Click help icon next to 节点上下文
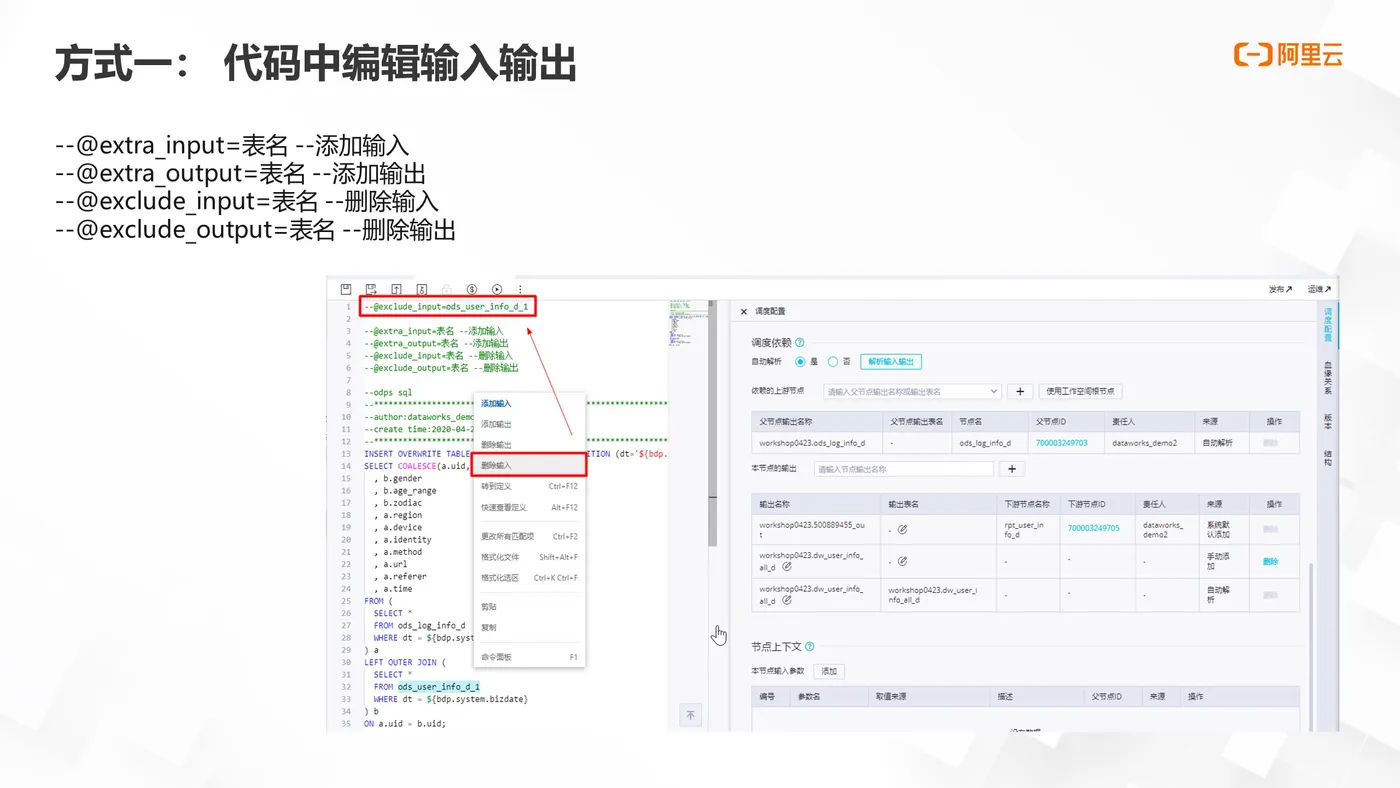The image size is (1400, 788). click(x=809, y=646)
